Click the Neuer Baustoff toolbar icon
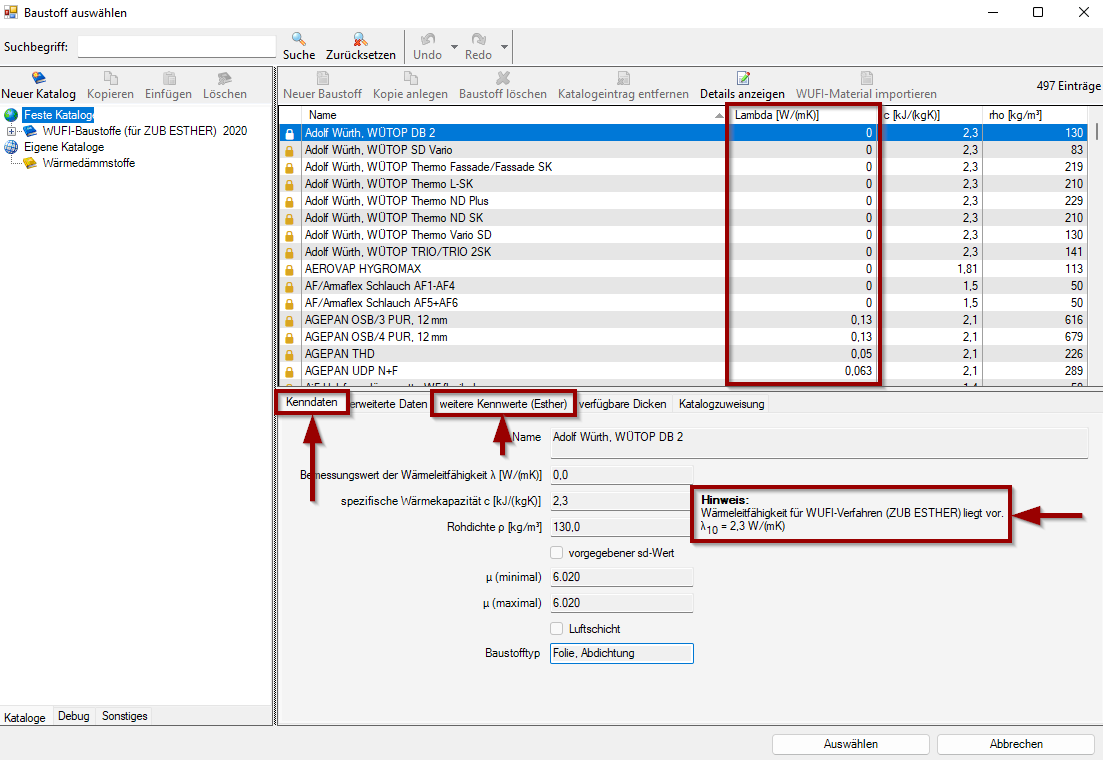 pyautogui.click(x=322, y=79)
